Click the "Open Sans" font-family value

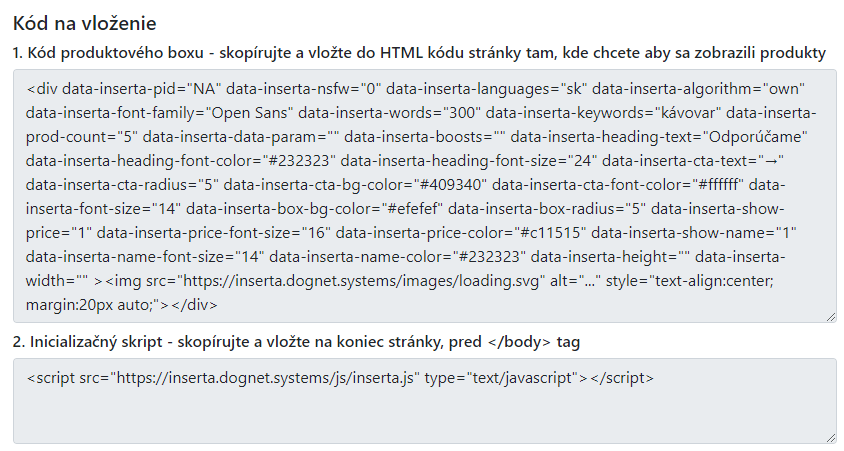point(244,110)
